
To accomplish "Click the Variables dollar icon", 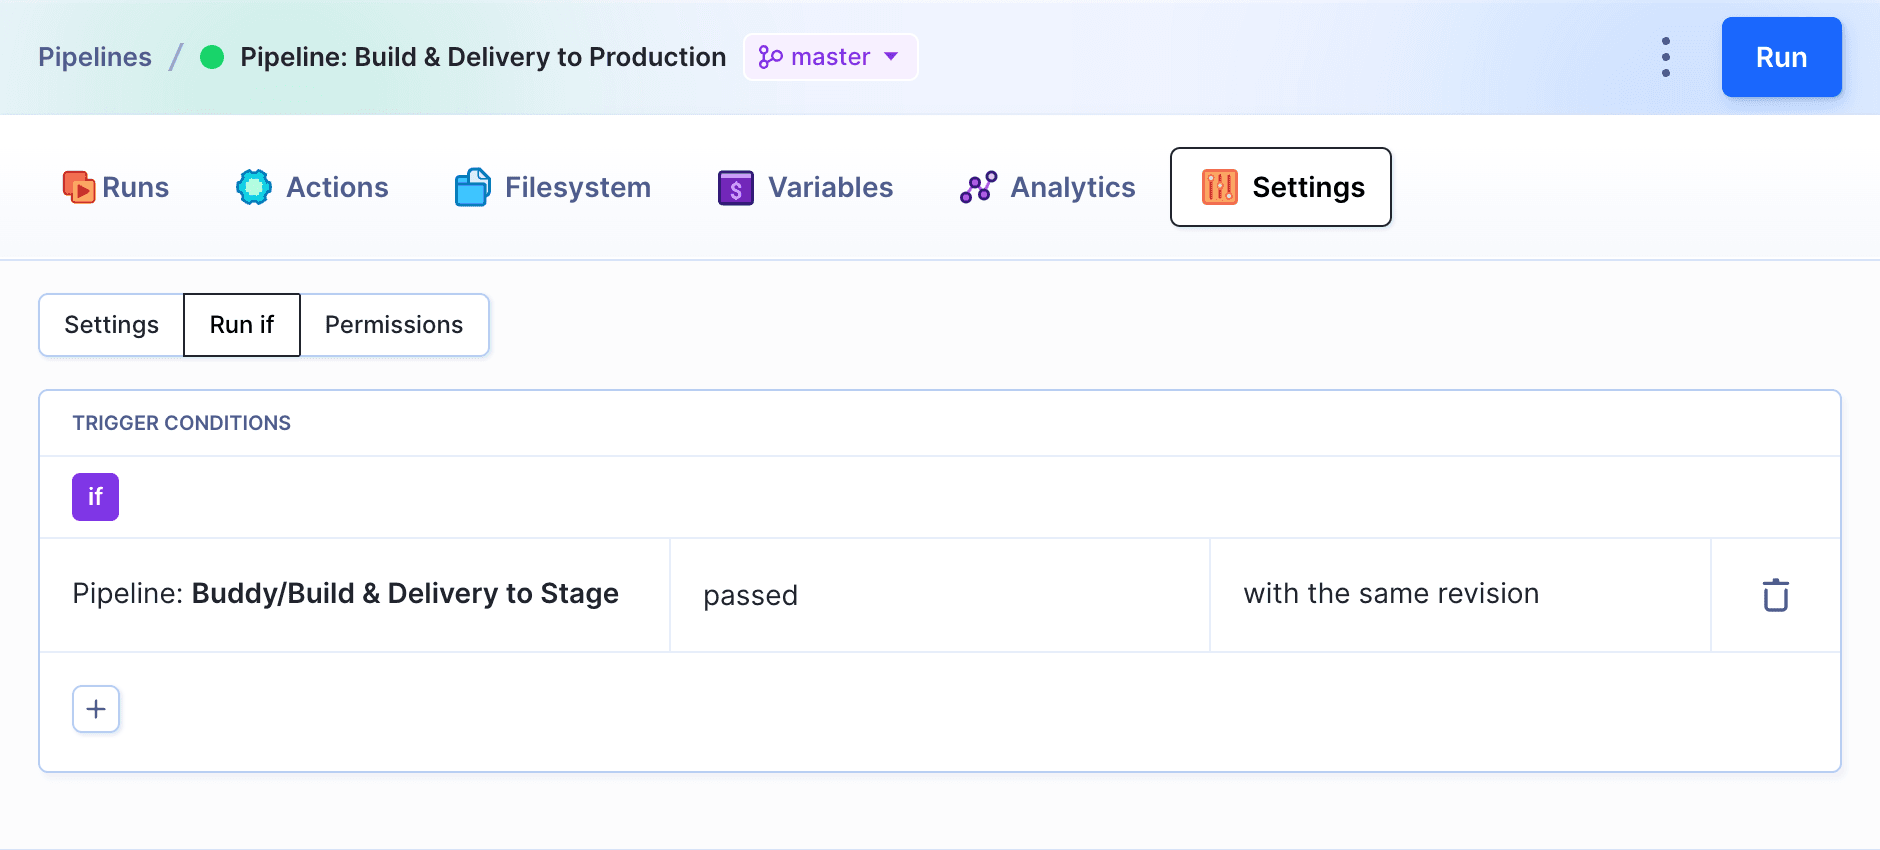I will tap(736, 187).
